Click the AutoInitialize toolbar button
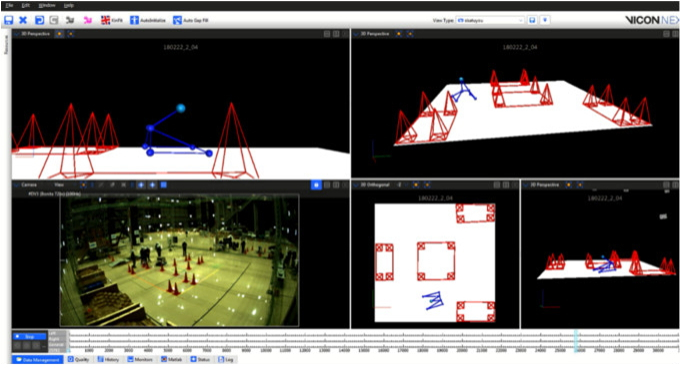 point(148,20)
